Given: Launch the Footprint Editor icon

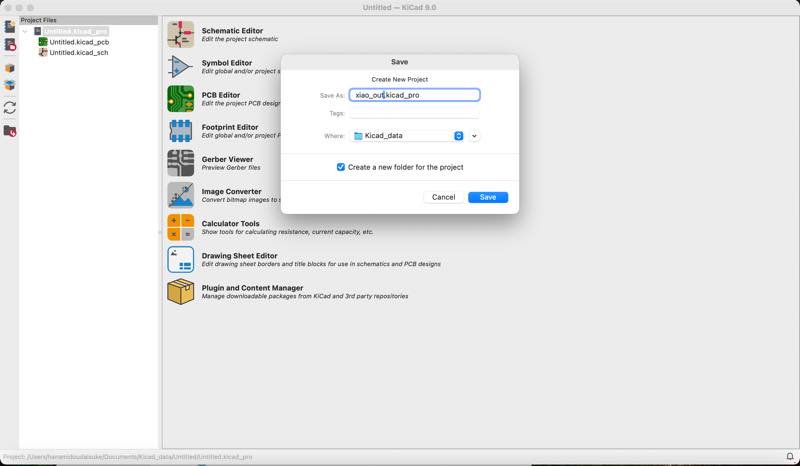Looking at the screenshot, I should (181, 131).
